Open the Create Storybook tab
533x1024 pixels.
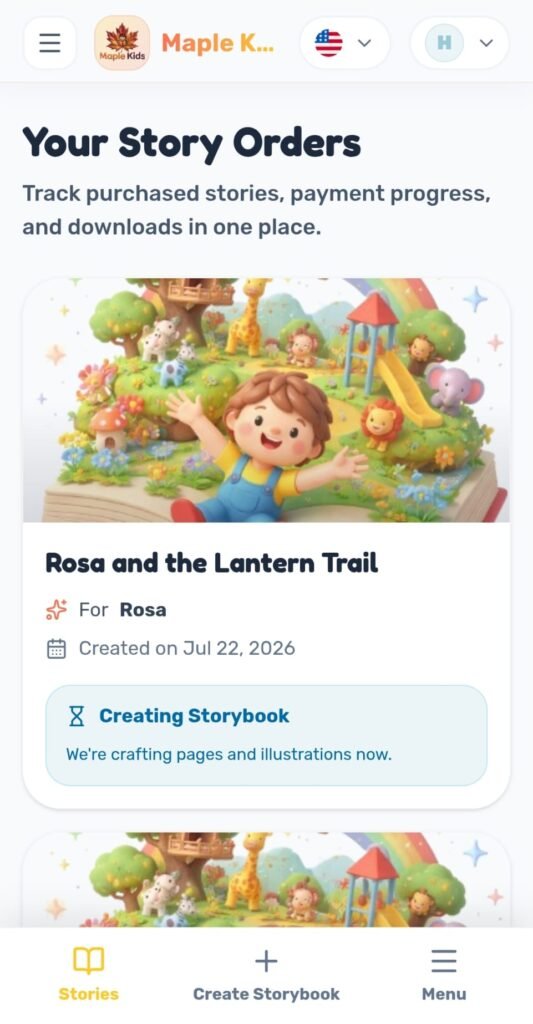click(266, 975)
